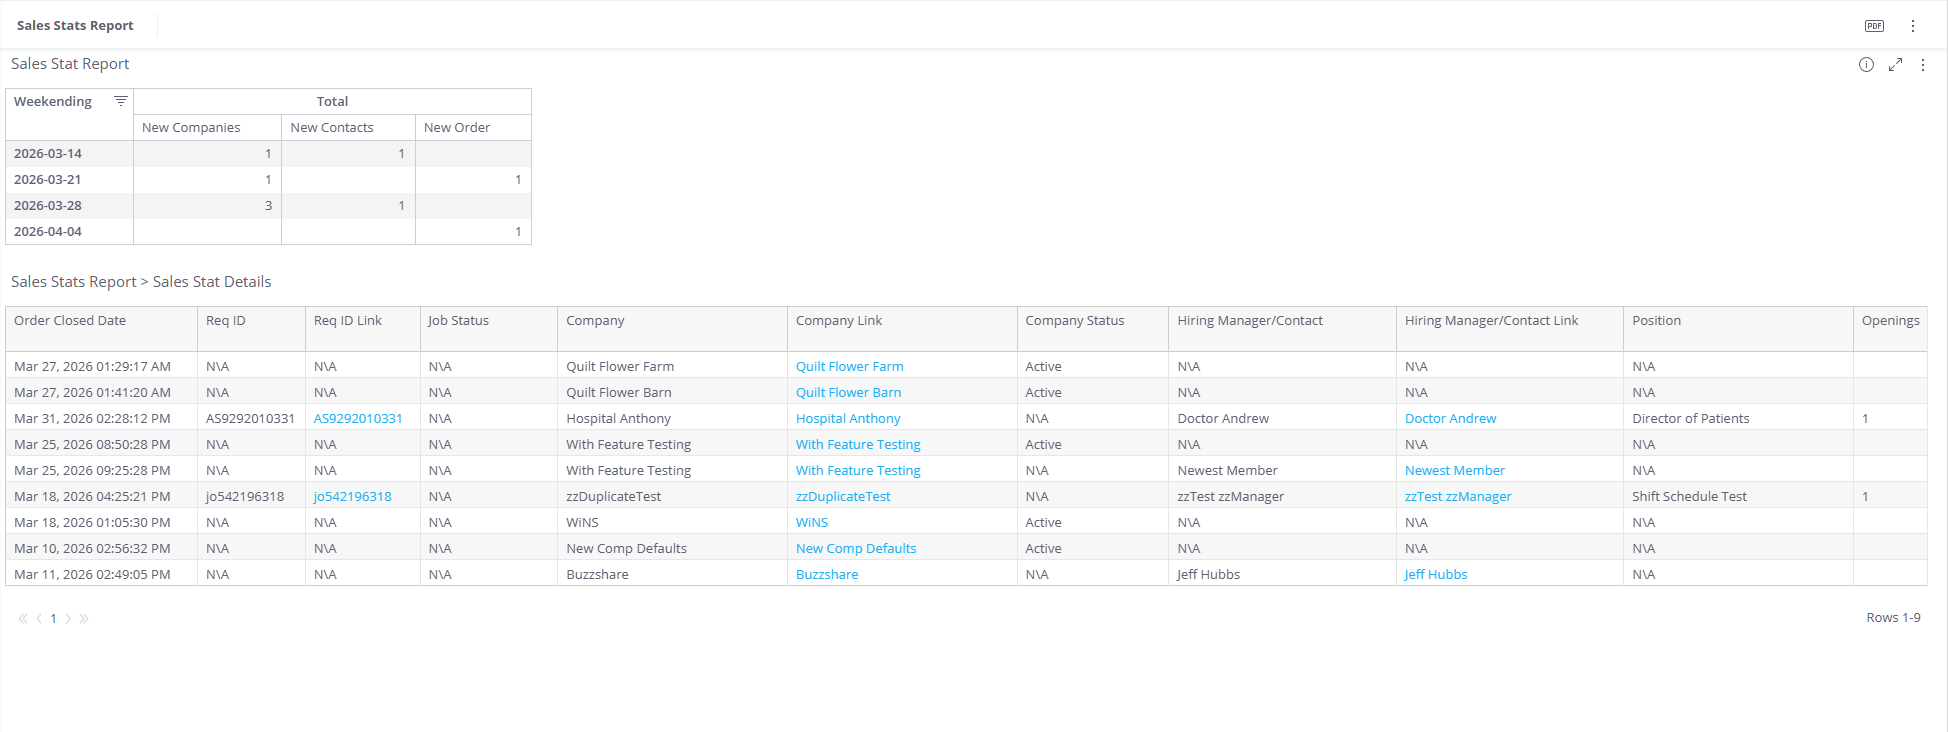Go to the next page arrow
Screen dimensions: 1948x732
pyautogui.click(x=68, y=619)
